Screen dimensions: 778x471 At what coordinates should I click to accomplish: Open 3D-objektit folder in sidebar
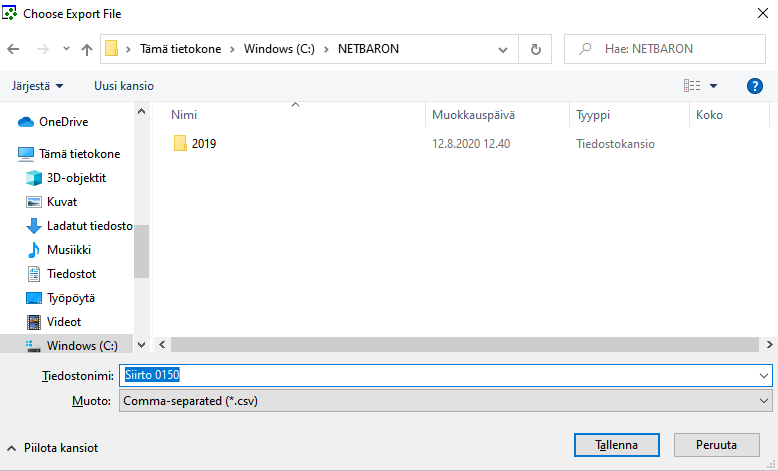pyautogui.click(x=76, y=178)
